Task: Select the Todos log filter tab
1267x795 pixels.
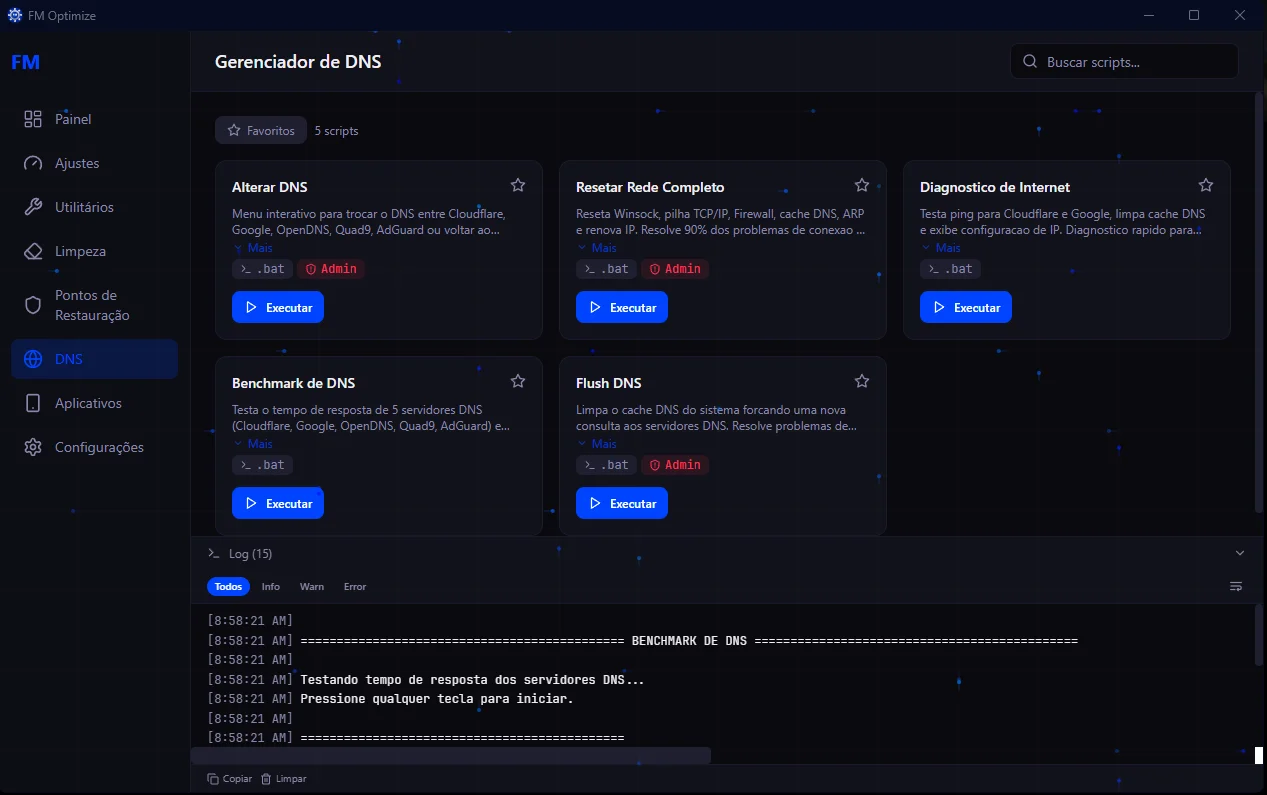Action: [228, 587]
